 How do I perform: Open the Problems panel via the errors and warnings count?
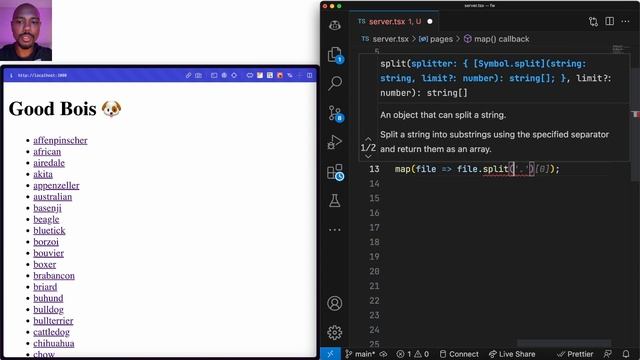413,354
